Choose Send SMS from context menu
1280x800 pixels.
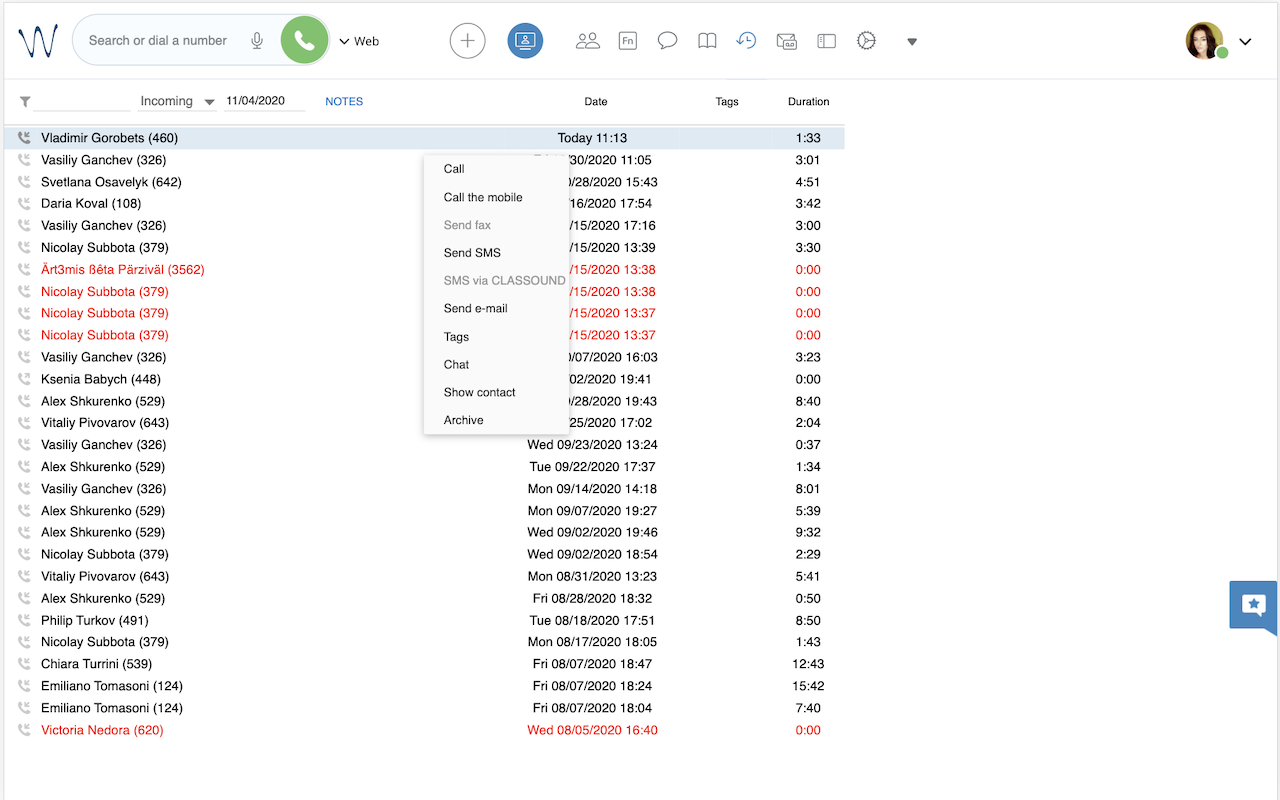(472, 253)
